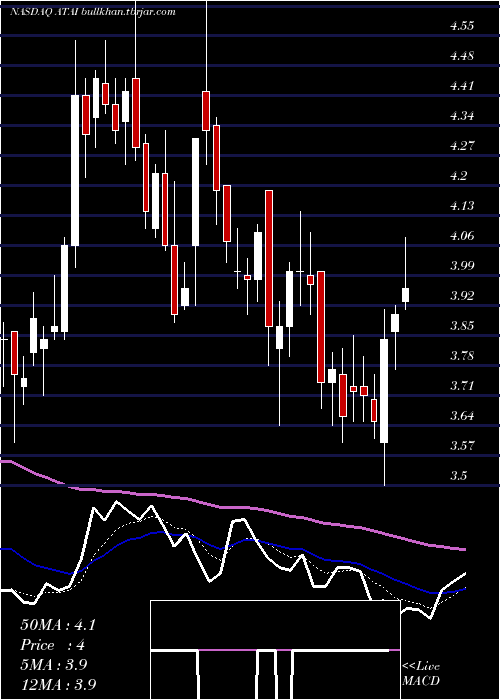Click the 50MA : 4.1 readout
This screenshot has height=700, width=500.
58,625
